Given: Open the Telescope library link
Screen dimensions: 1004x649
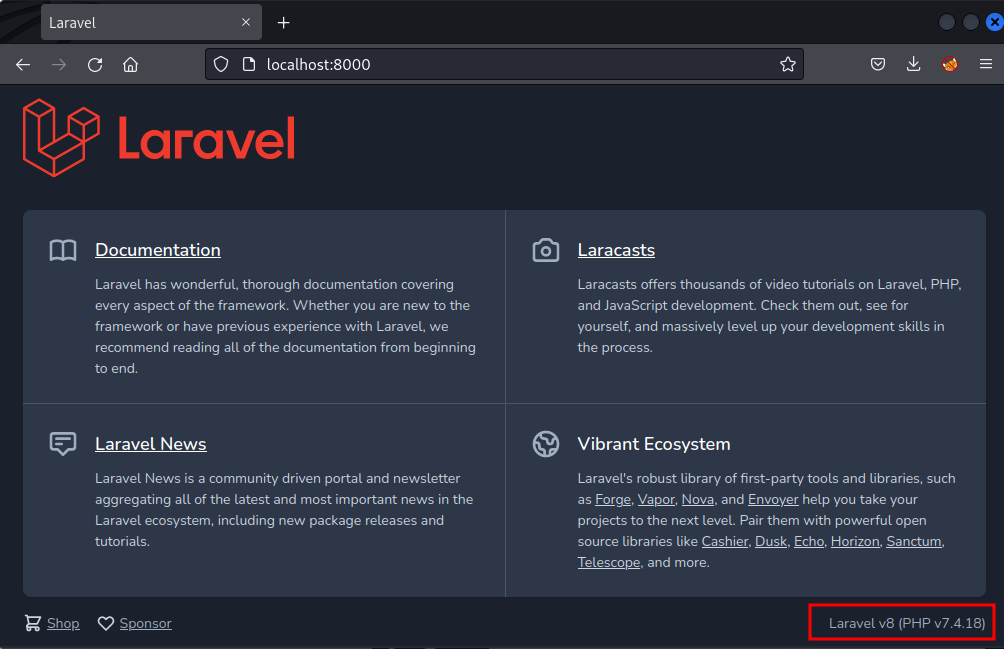Looking at the screenshot, I should point(608,563).
